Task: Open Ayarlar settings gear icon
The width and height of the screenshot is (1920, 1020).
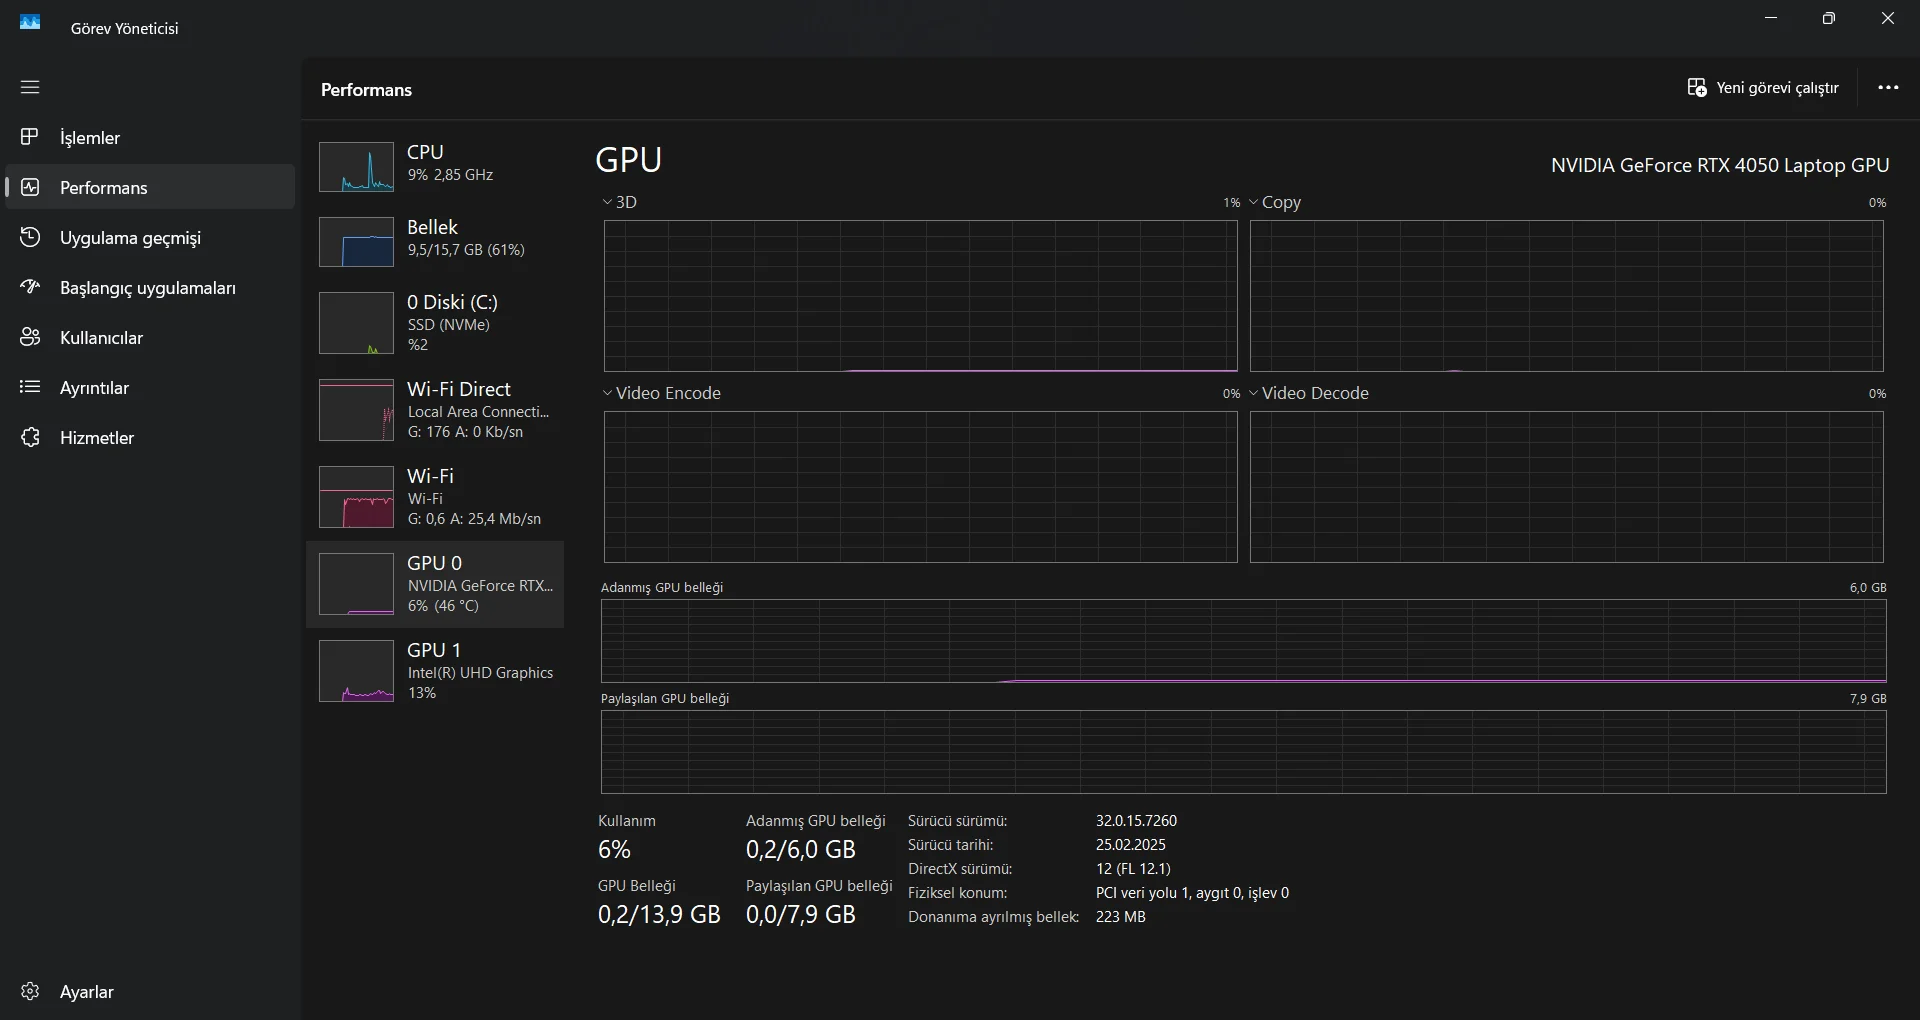Action: click(x=30, y=991)
